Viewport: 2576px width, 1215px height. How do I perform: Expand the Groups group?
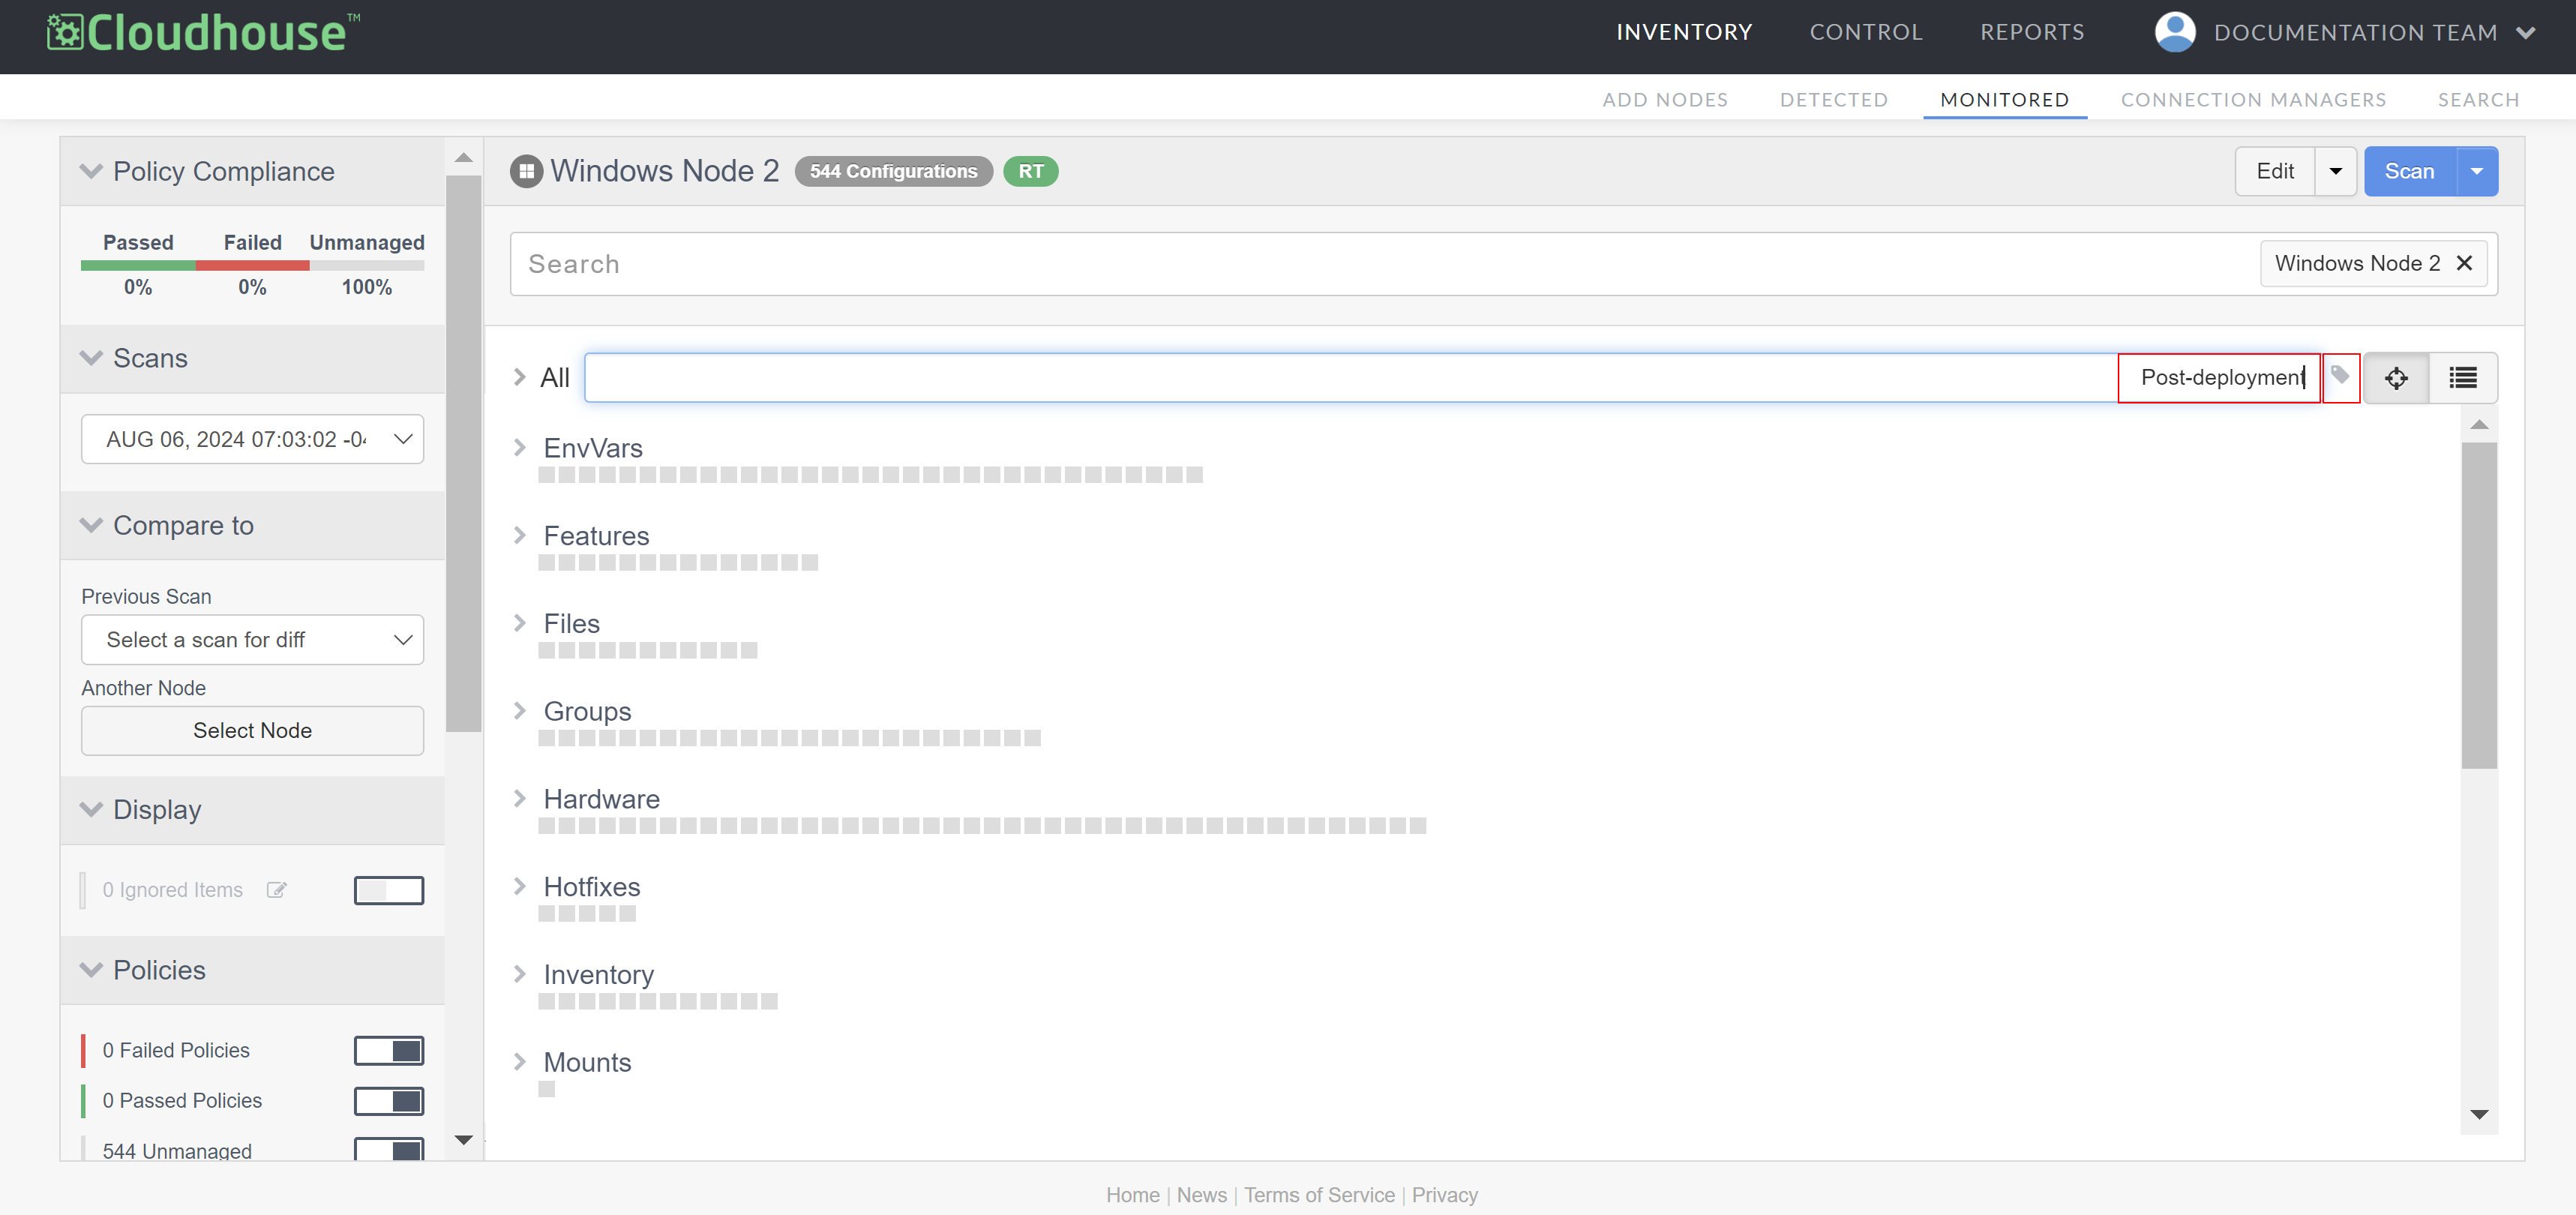[x=519, y=710]
